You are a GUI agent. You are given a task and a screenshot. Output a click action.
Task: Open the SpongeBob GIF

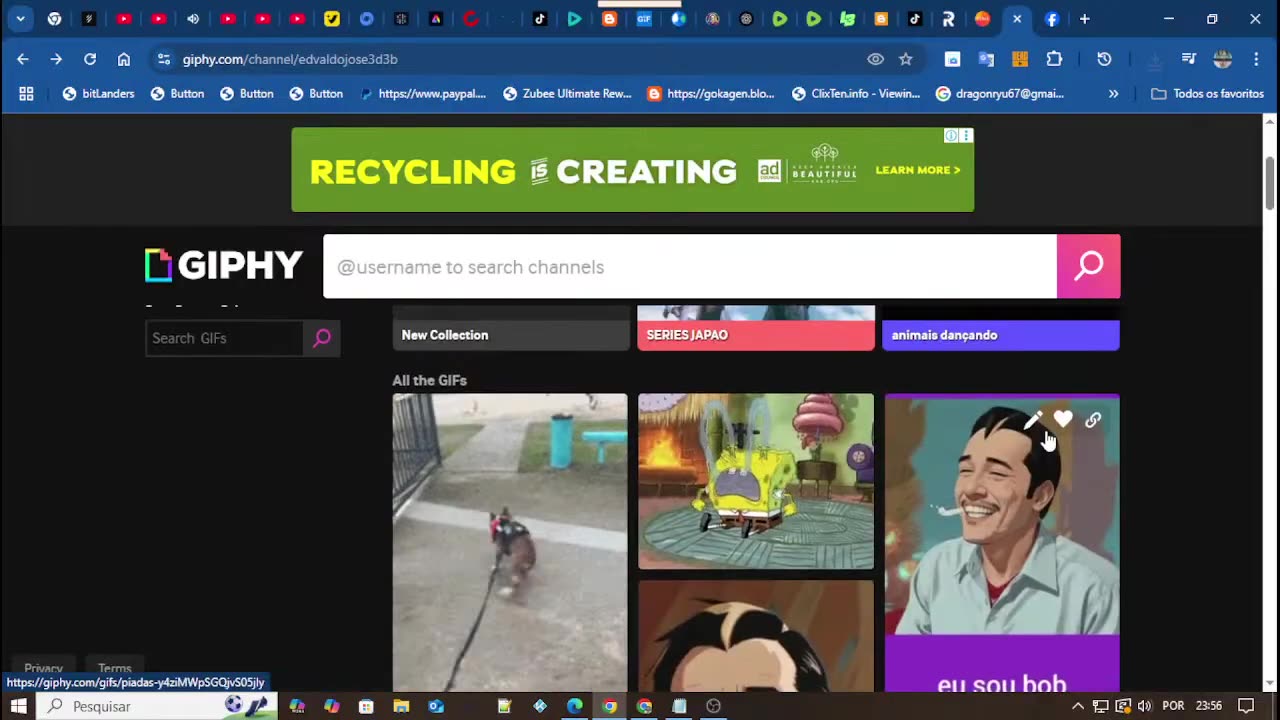pyautogui.click(x=756, y=481)
